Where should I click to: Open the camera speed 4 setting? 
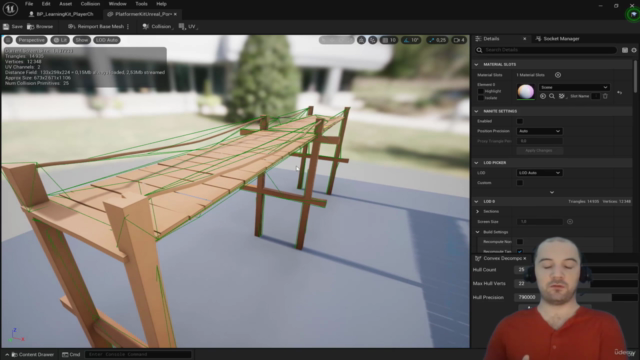(459, 40)
